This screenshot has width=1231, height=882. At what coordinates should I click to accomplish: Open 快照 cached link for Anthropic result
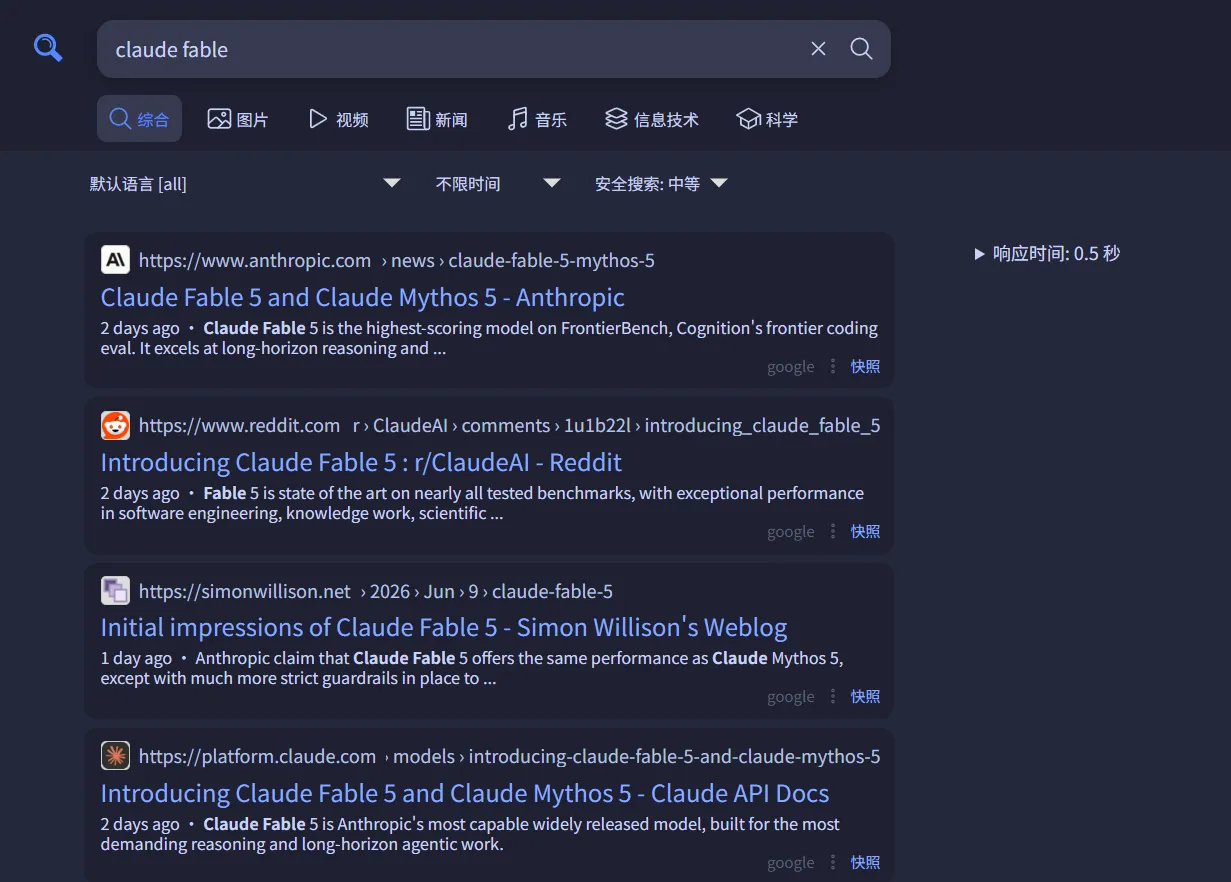coord(865,366)
